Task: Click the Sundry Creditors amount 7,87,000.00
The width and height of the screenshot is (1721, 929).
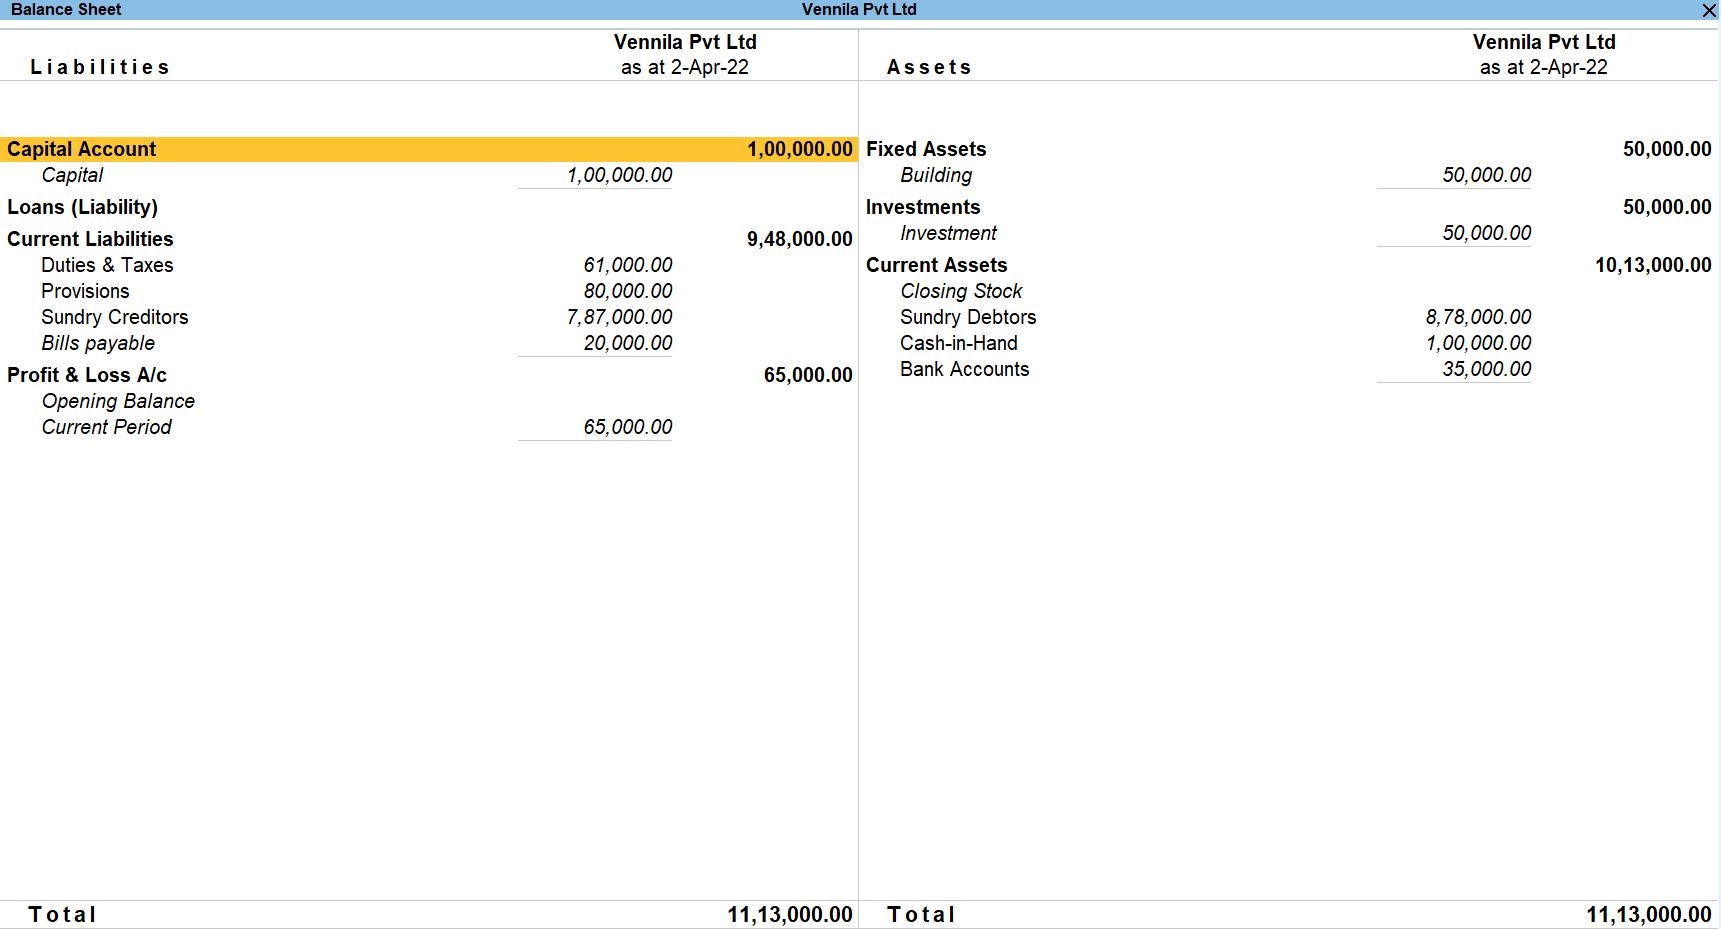Action: 619,317
